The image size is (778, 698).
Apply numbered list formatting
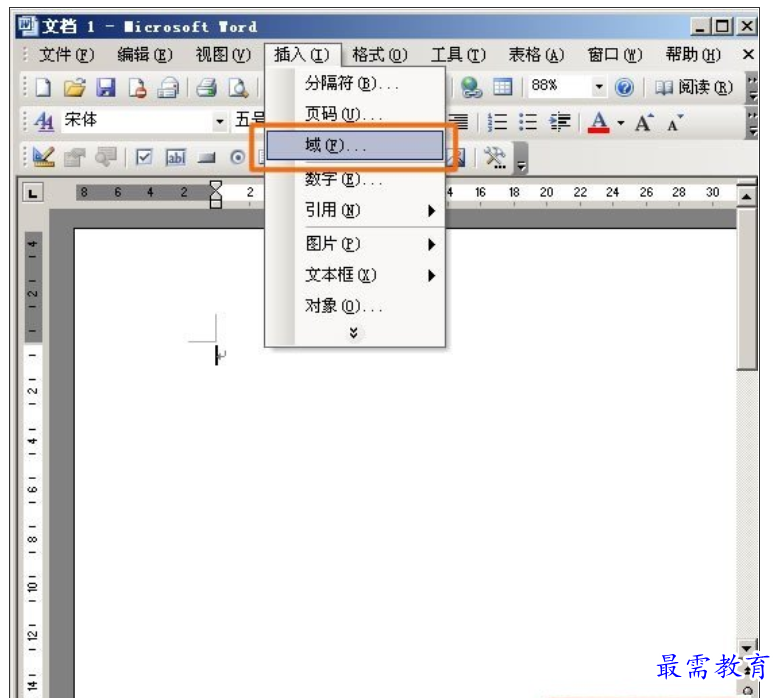498,122
